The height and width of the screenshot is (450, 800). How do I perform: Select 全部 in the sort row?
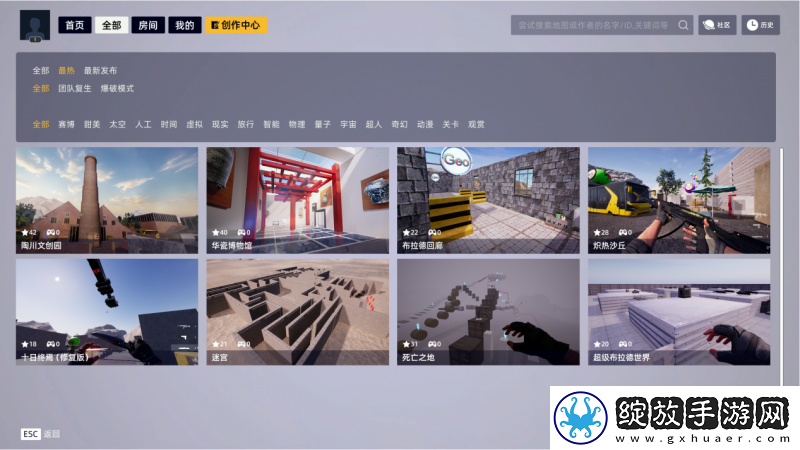[41, 70]
